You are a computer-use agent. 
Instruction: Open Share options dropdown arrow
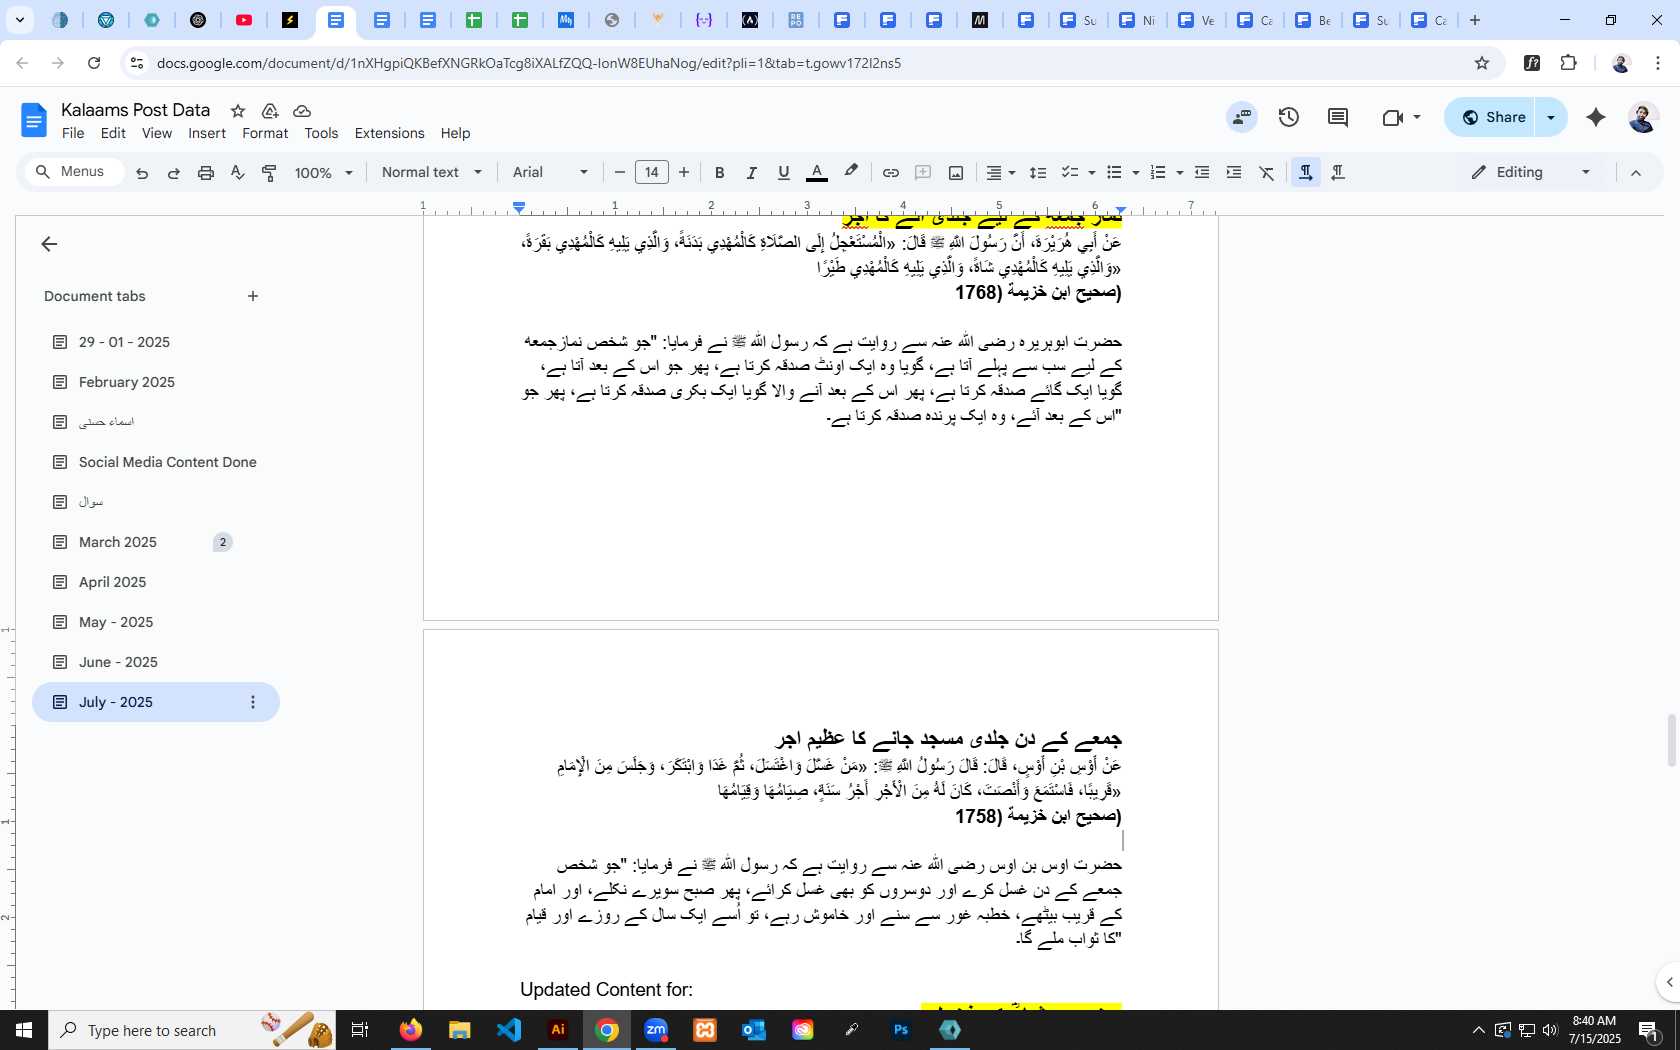click(x=1551, y=117)
